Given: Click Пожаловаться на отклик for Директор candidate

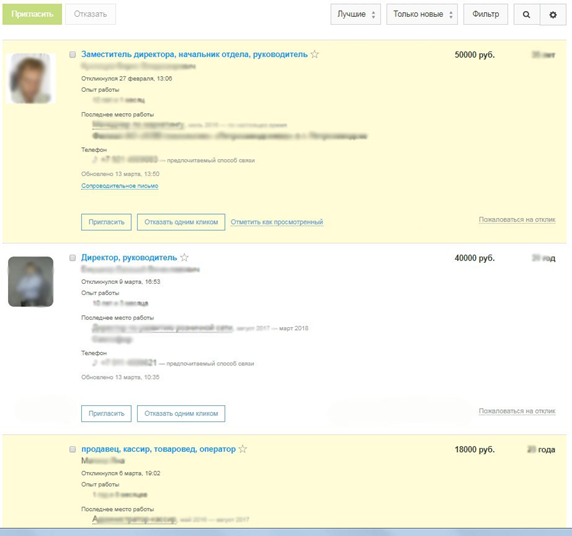Looking at the screenshot, I should coord(517,411).
